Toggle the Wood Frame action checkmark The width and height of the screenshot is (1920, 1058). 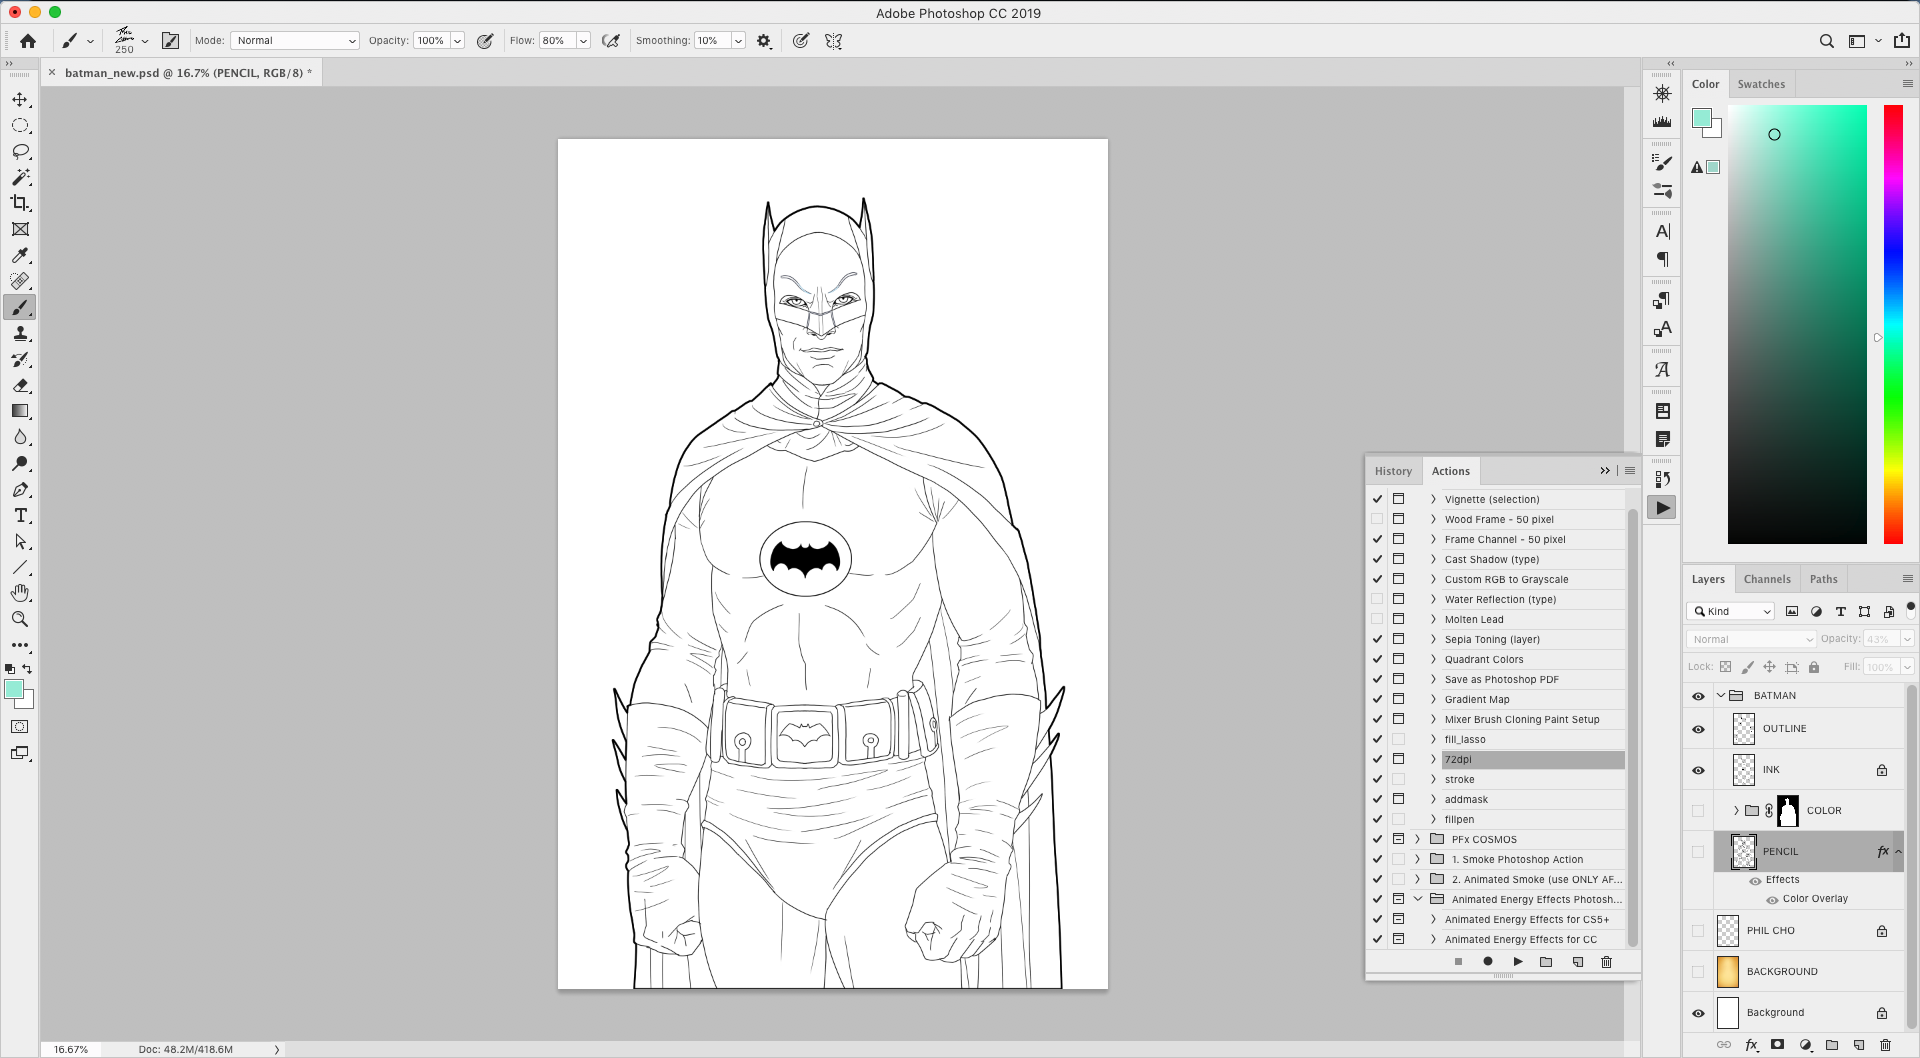pyautogui.click(x=1377, y=519)
